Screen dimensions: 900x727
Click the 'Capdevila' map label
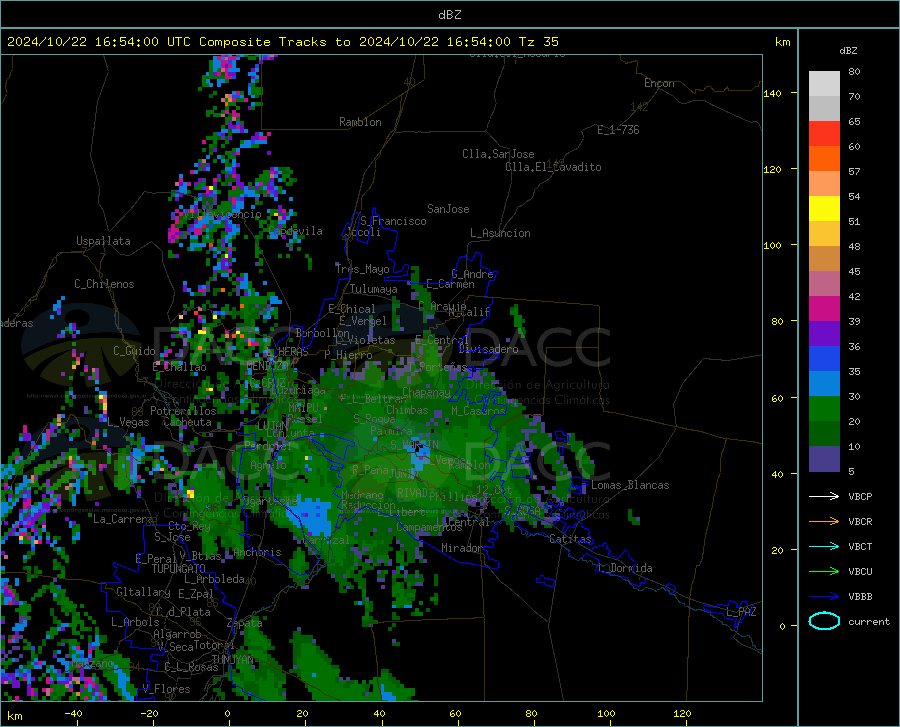295,231
